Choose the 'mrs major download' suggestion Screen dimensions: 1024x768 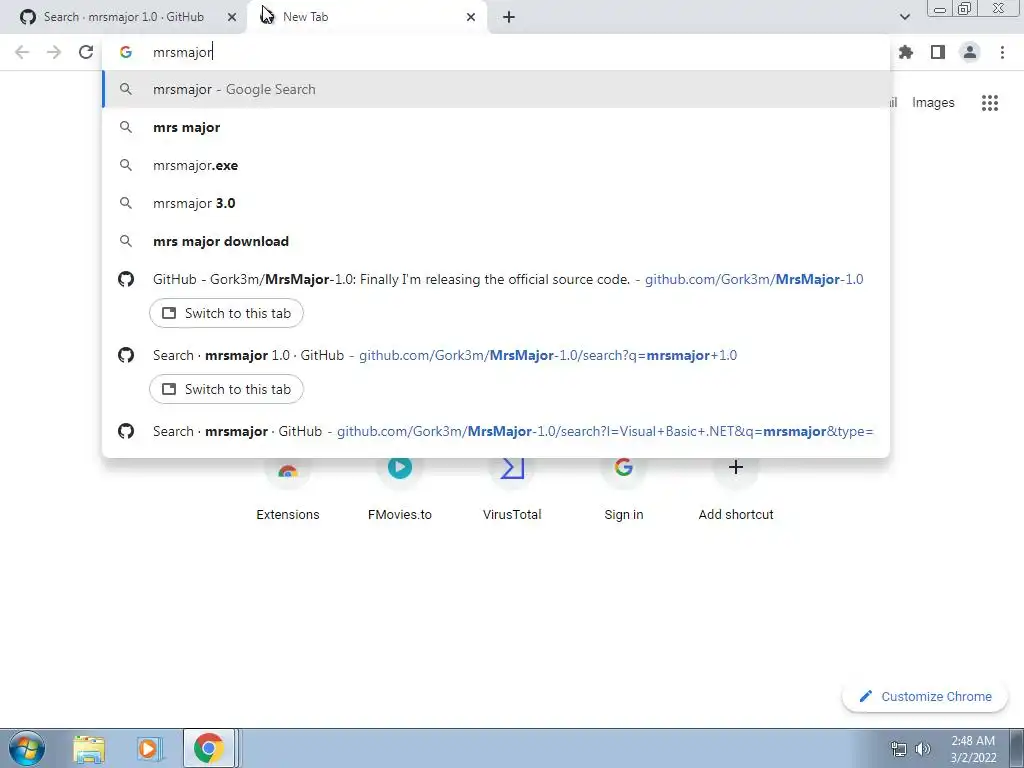coord(496,241)
